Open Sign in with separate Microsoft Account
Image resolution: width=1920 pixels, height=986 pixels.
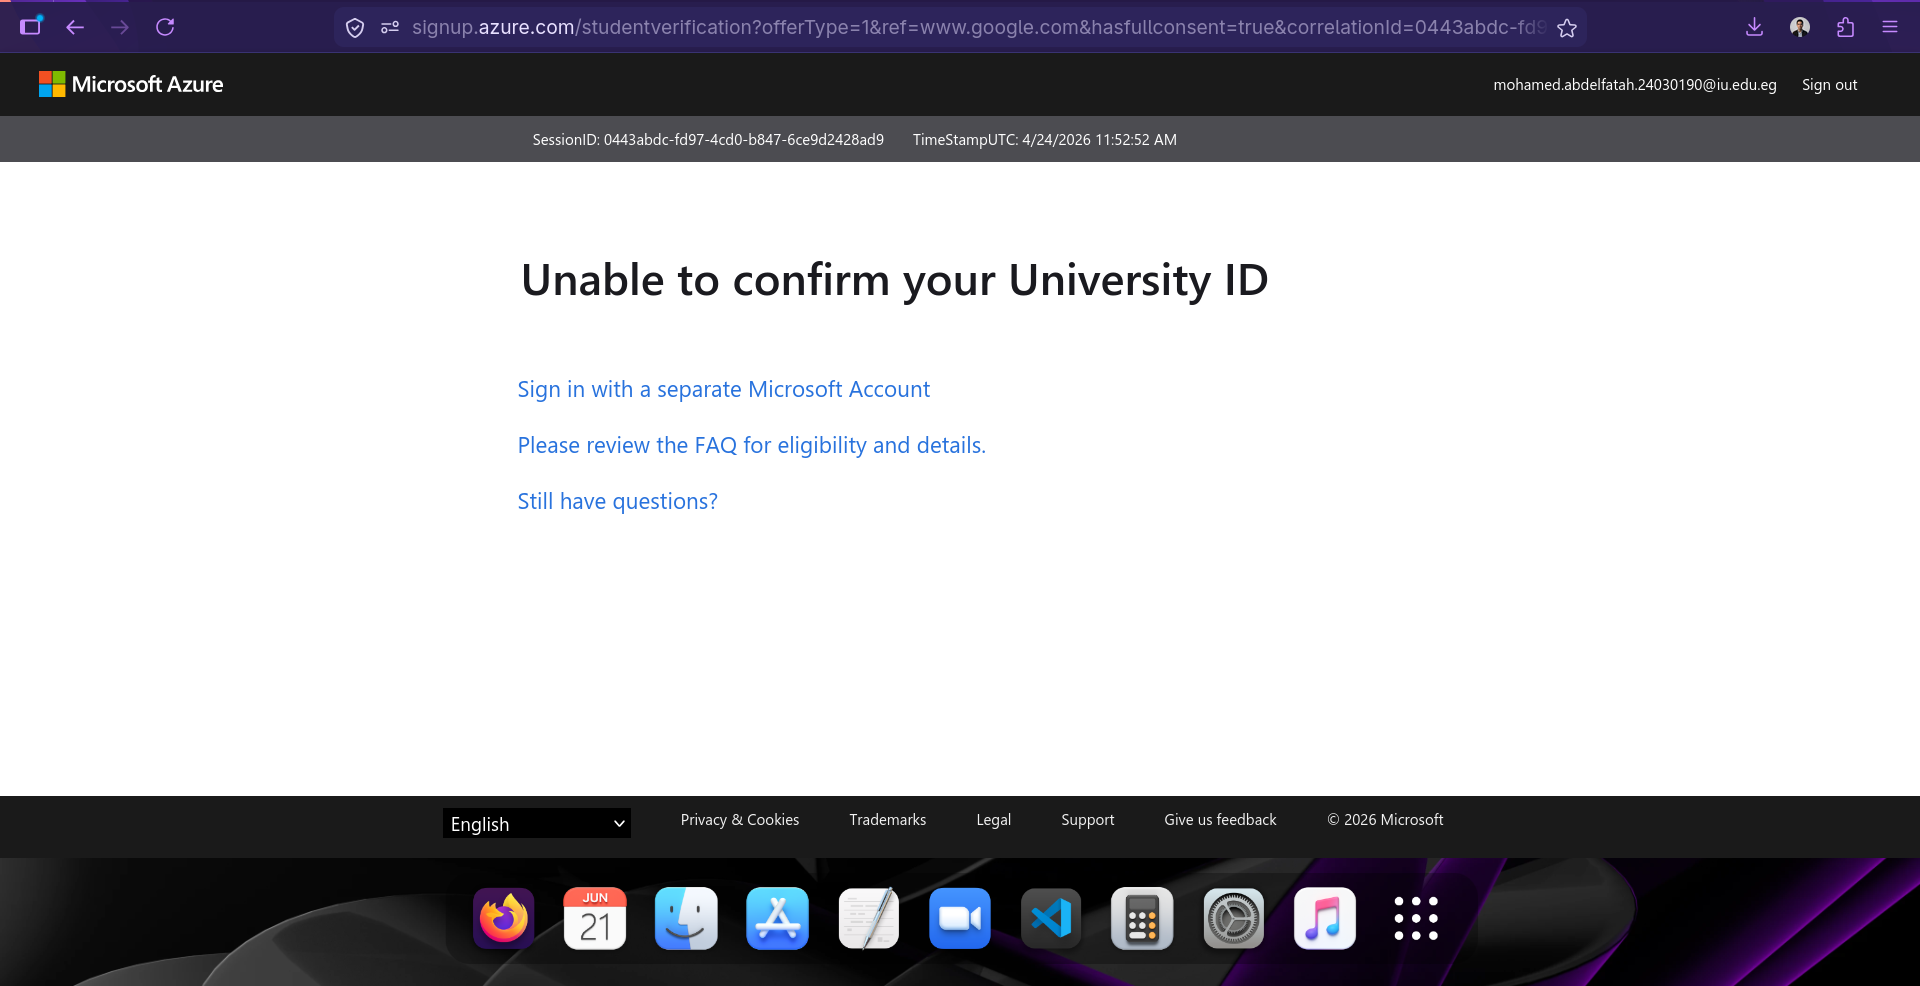click(x=723, y=389)
